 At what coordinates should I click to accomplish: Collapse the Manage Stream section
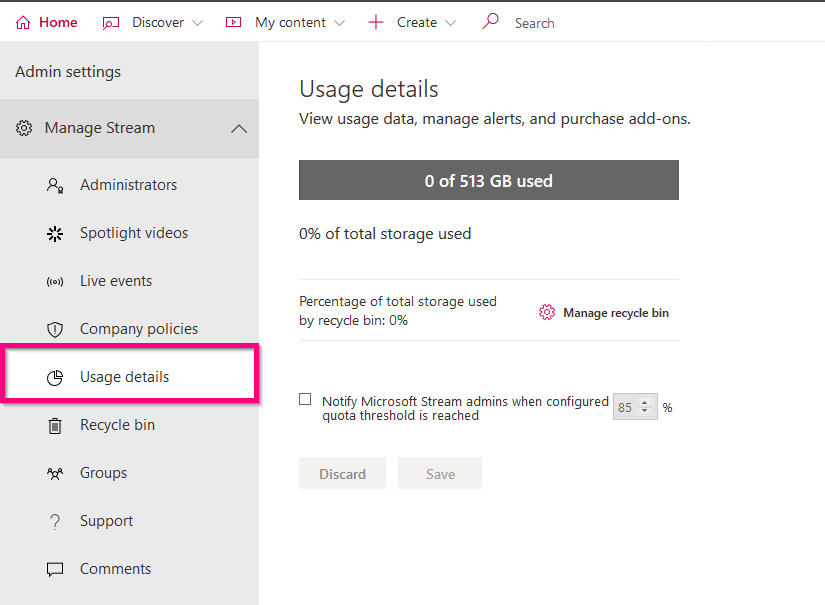tap(238, 128)
